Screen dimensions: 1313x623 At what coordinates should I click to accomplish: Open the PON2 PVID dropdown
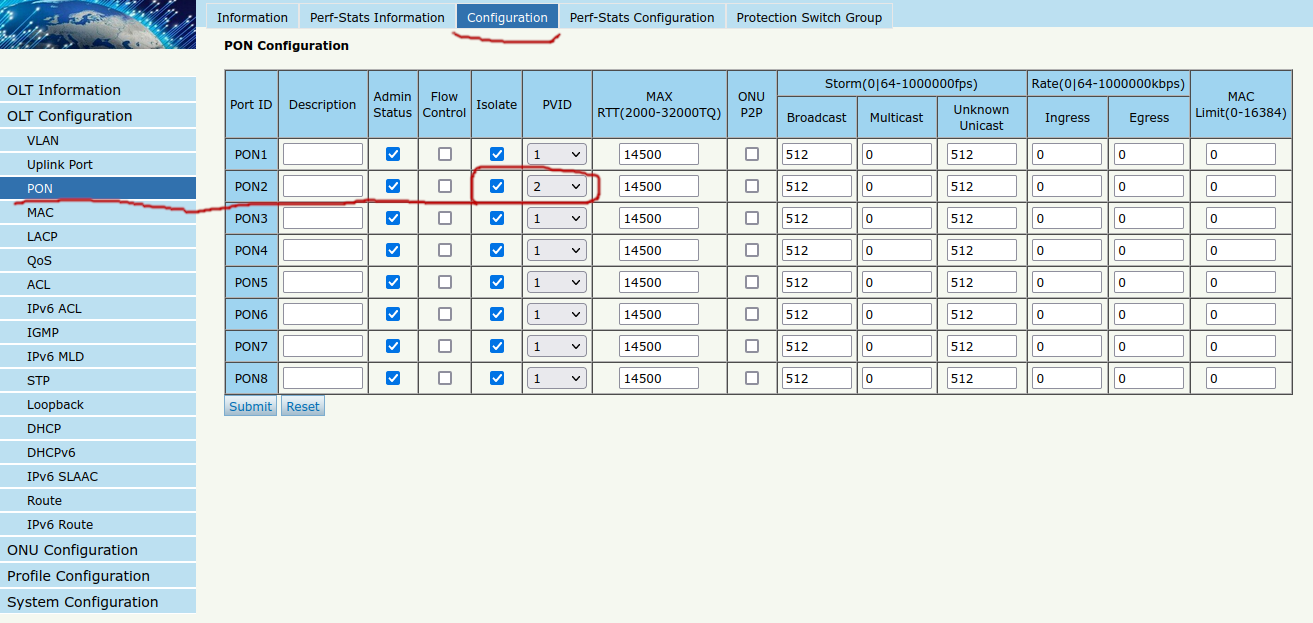tap(557, 186)
